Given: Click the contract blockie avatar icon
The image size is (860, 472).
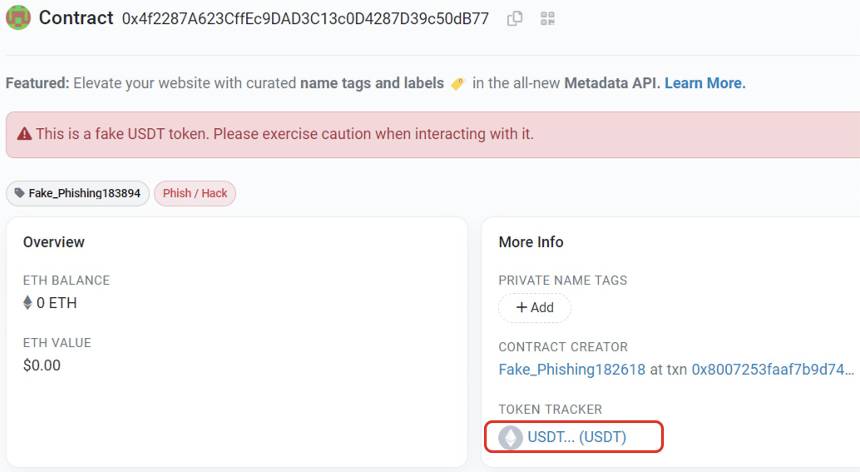Looking at the screenshot, I should pyautogui.click(x=18, y=18).
